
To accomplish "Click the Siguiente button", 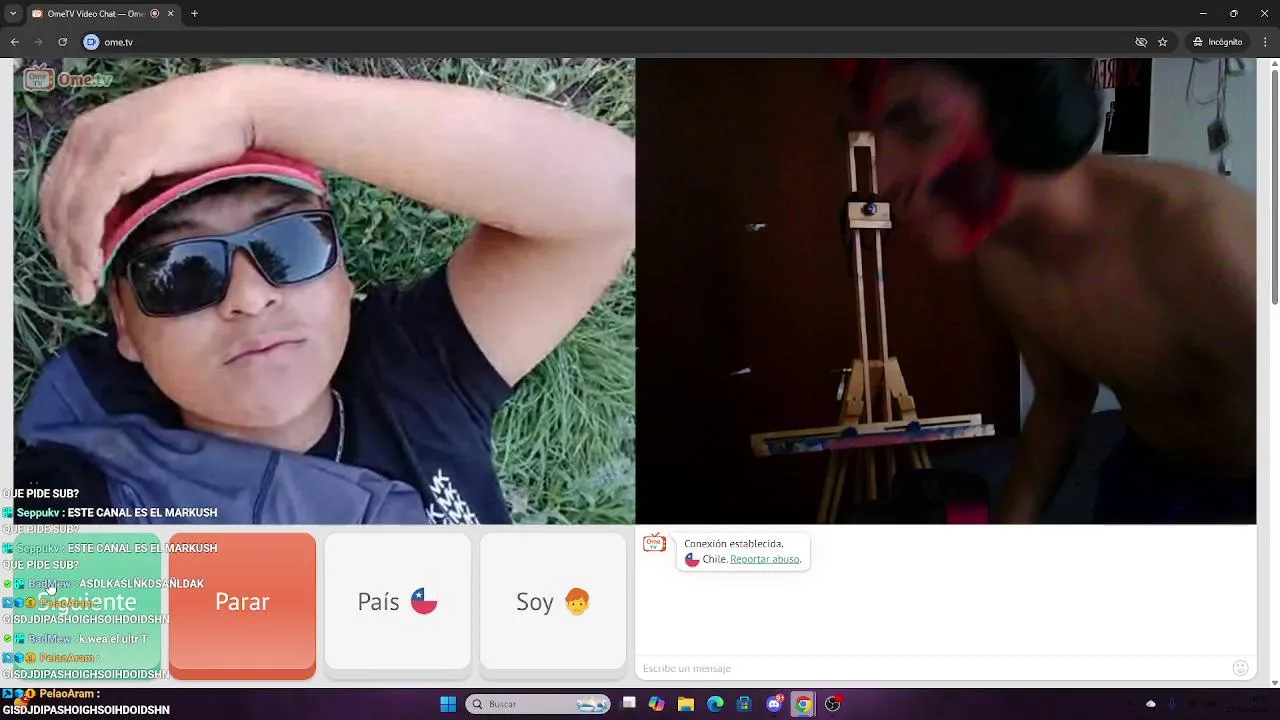I will pyautogui.click(x=87, y=601).
